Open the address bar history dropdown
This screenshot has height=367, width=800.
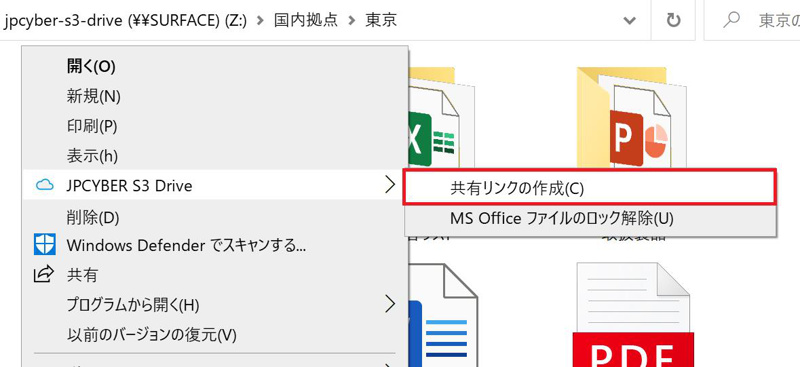[630, 21]
